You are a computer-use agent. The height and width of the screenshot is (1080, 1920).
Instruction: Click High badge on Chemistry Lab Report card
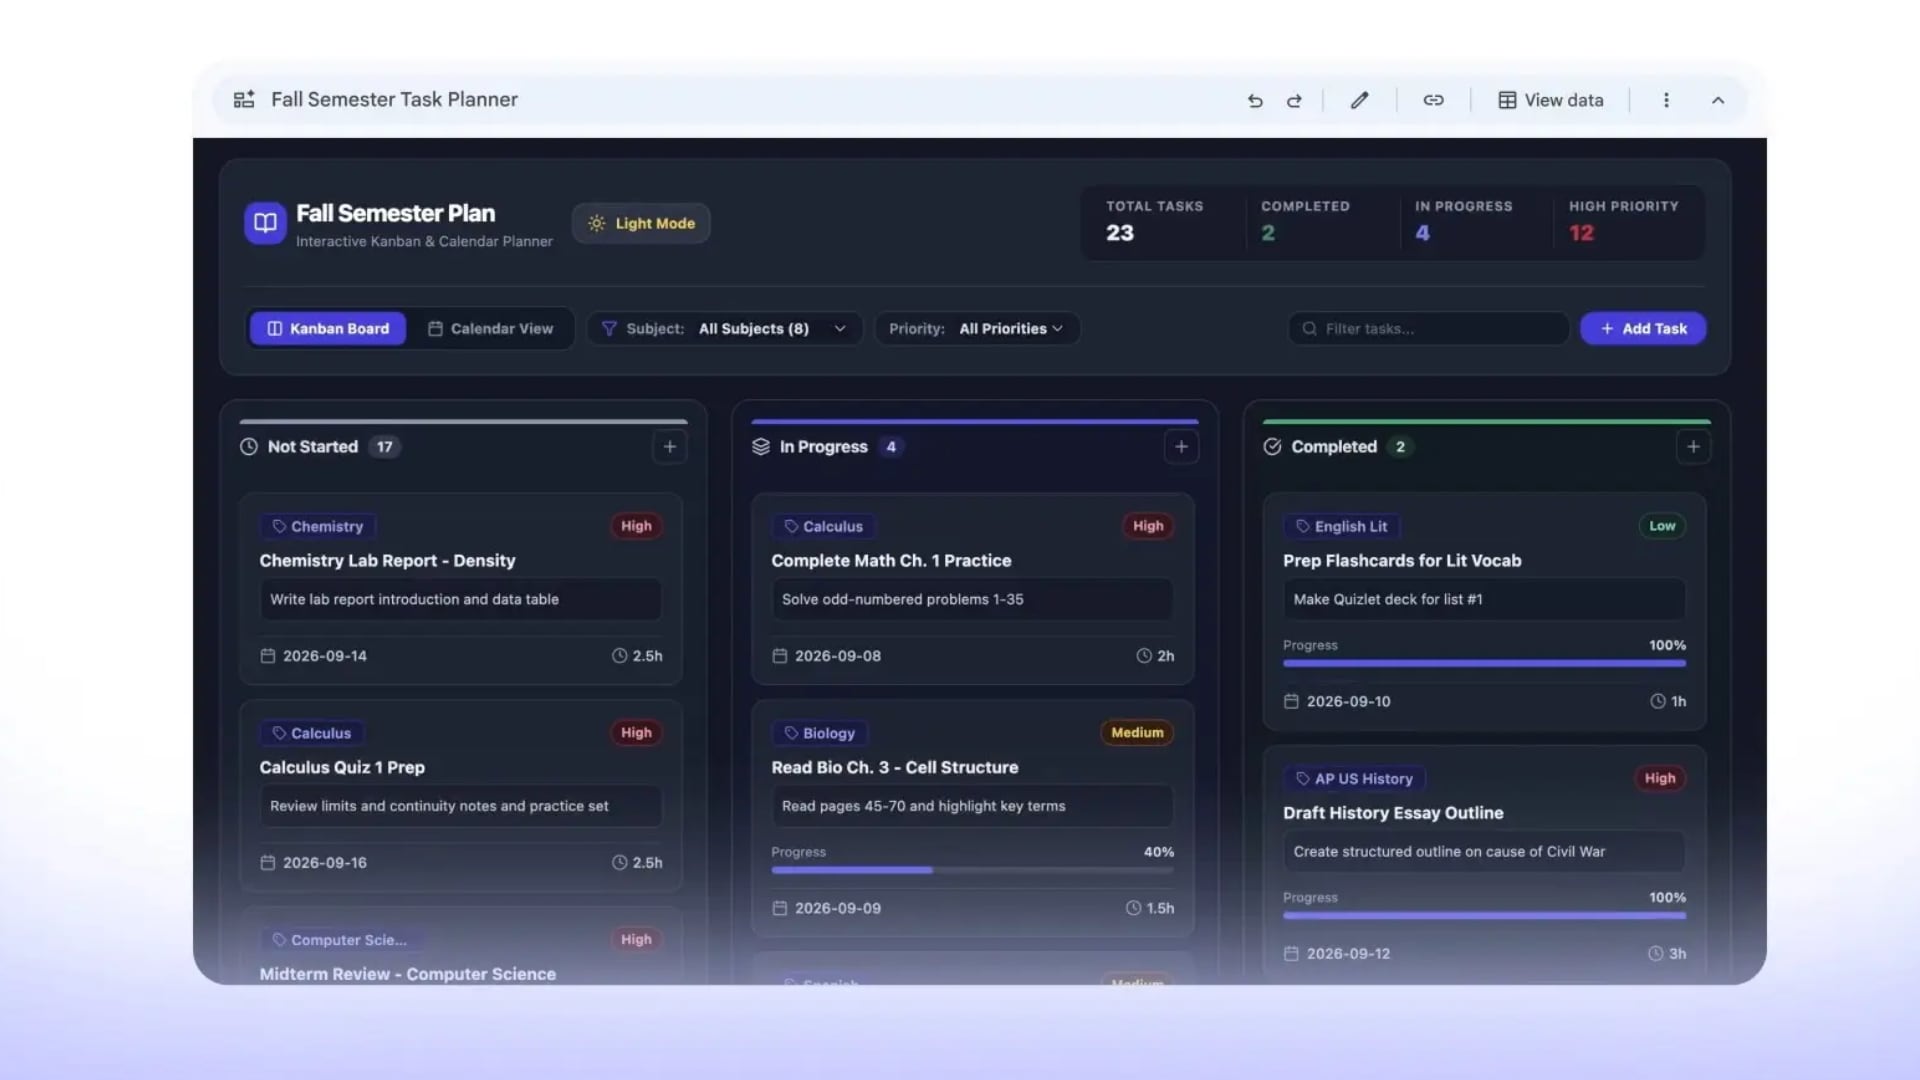pos(636,526)
